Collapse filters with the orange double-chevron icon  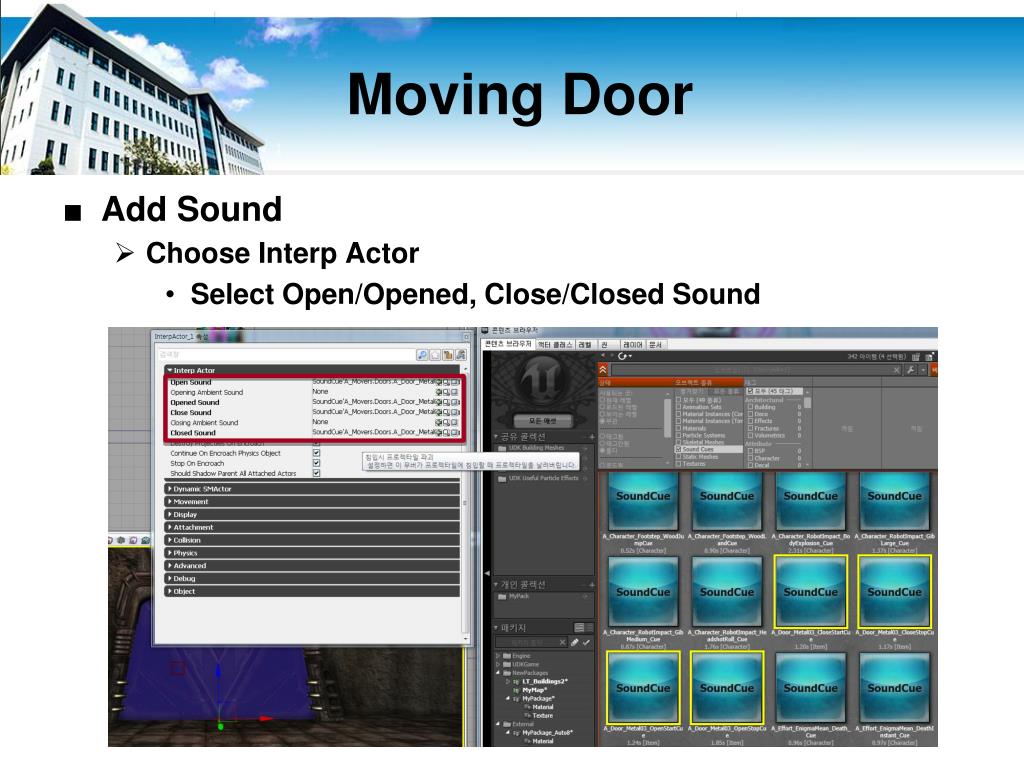coord(603,370)
